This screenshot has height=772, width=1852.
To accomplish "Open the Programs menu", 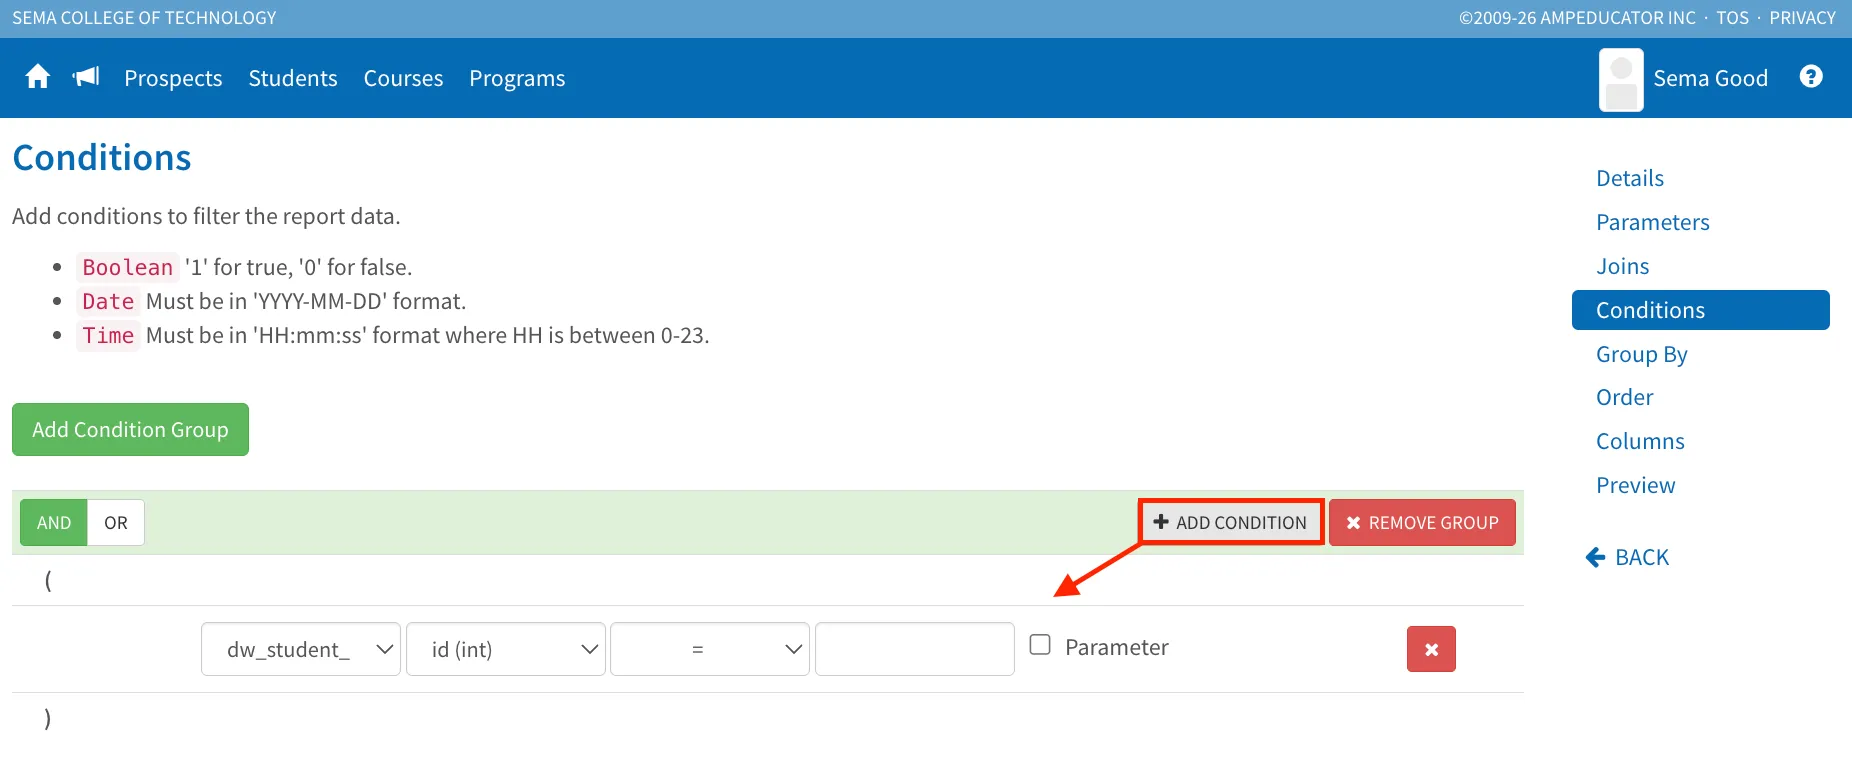I will pos(517,78).
